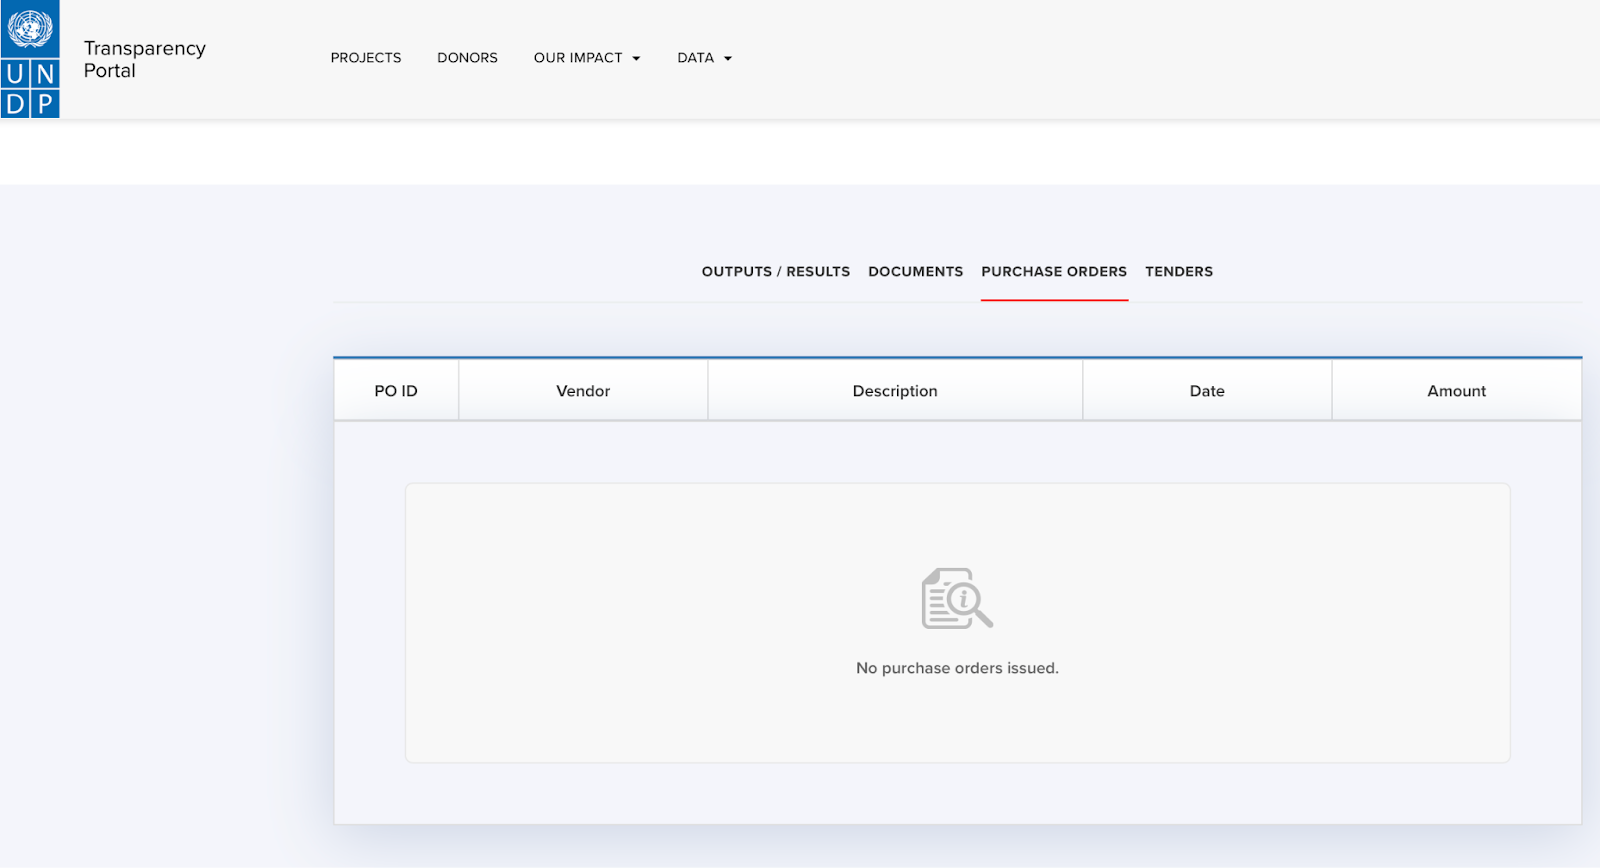Switch to the Documents tab

tap(916, 271)
